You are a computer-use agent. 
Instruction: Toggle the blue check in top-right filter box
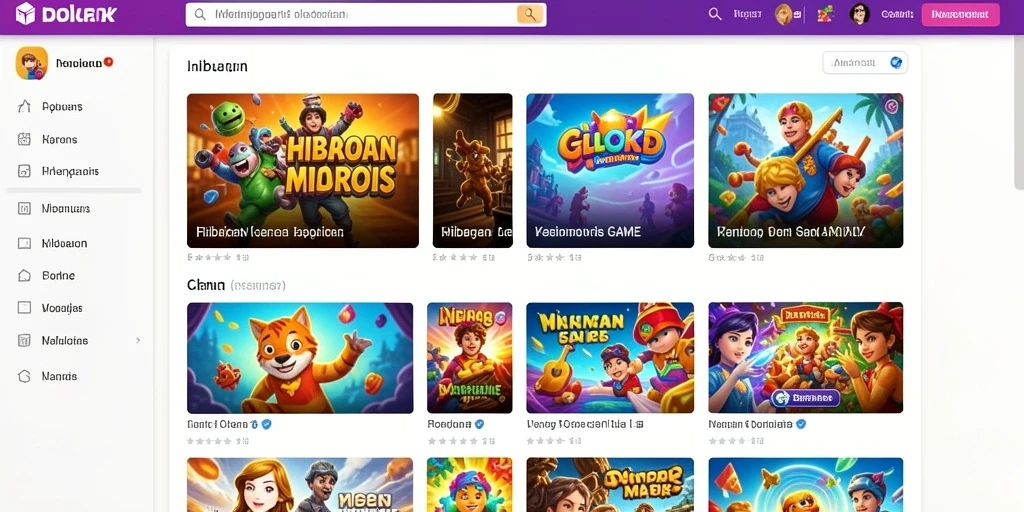(896, 63)
